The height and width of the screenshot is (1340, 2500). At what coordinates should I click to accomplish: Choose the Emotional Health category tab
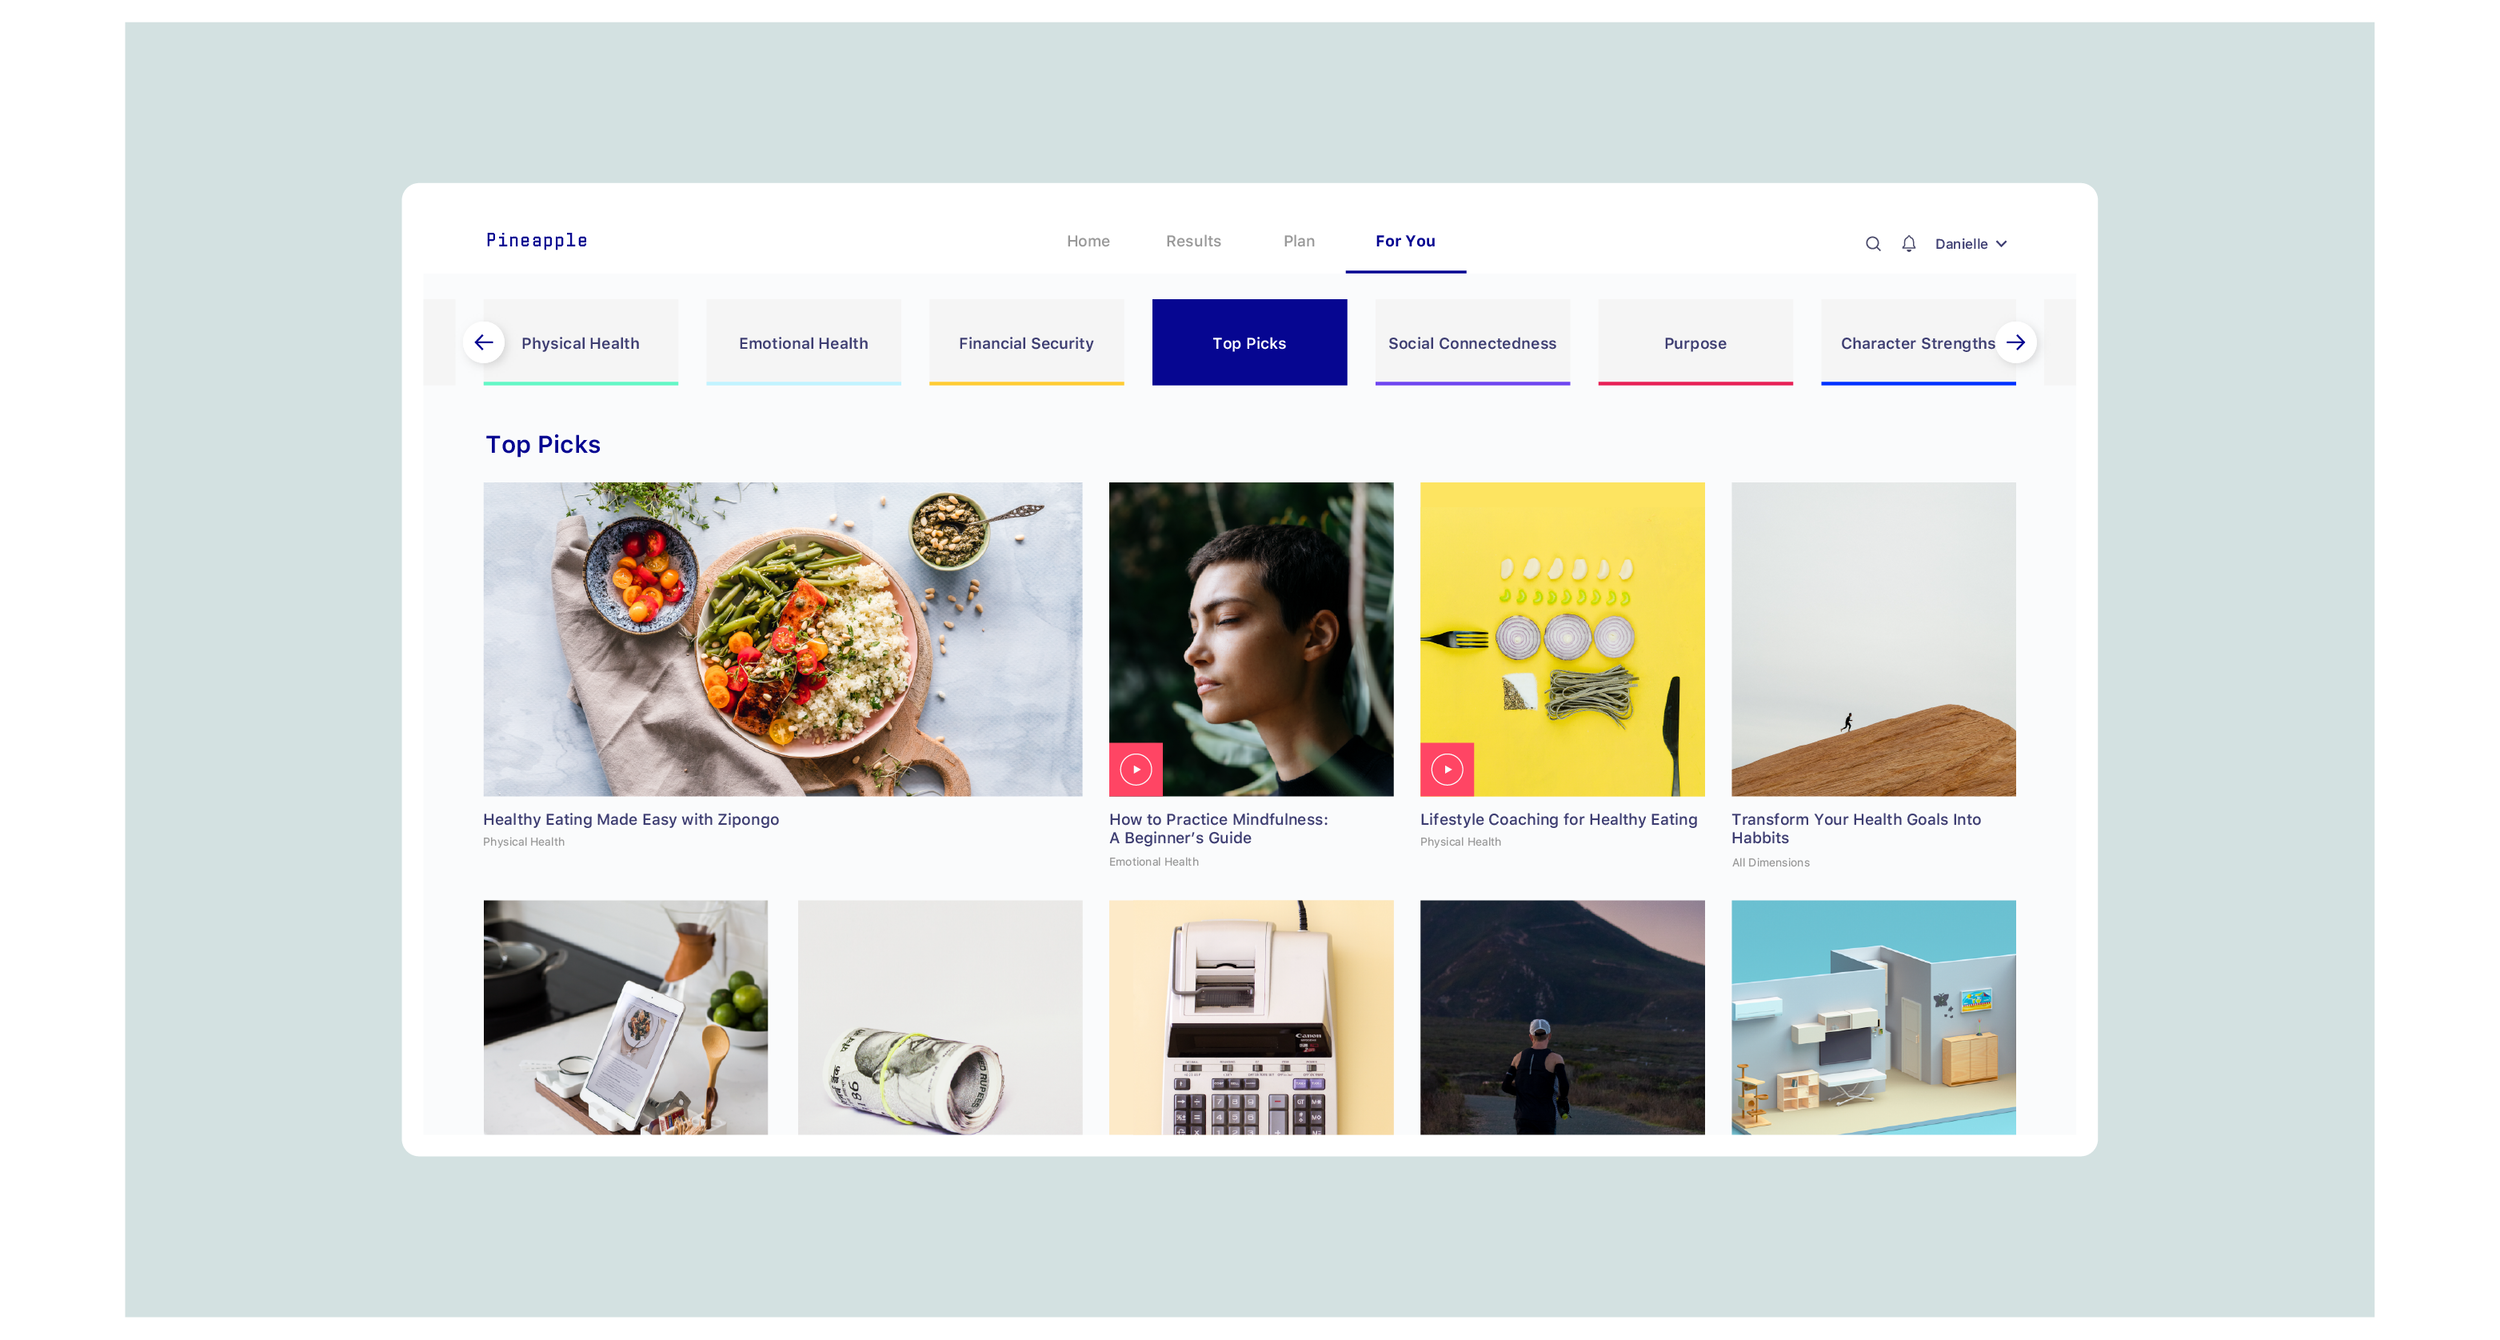click(803, 342)
